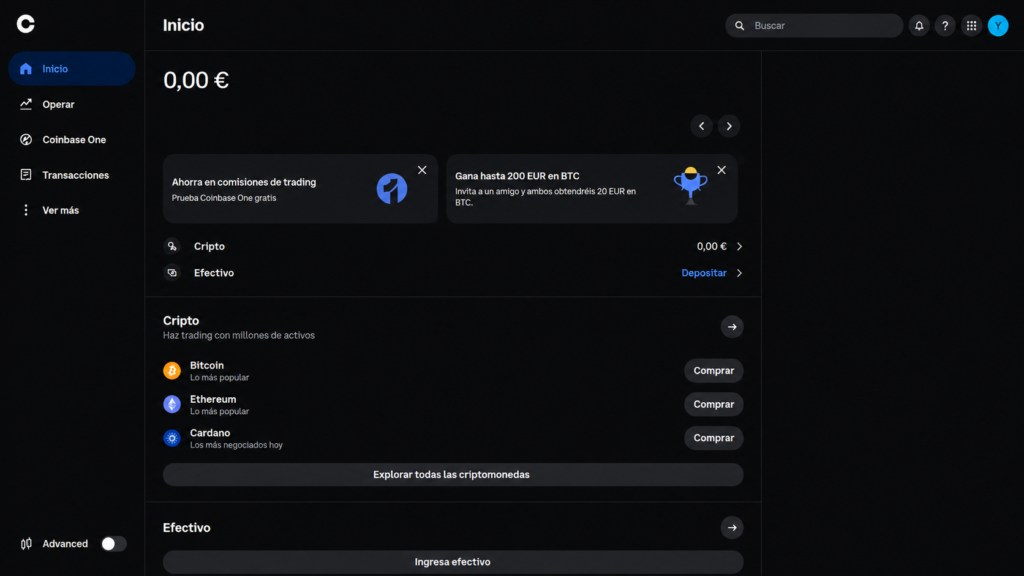The image size is (1024, 576).
Task: Click the Cripto balance row icon
Action: pos(172,246)
